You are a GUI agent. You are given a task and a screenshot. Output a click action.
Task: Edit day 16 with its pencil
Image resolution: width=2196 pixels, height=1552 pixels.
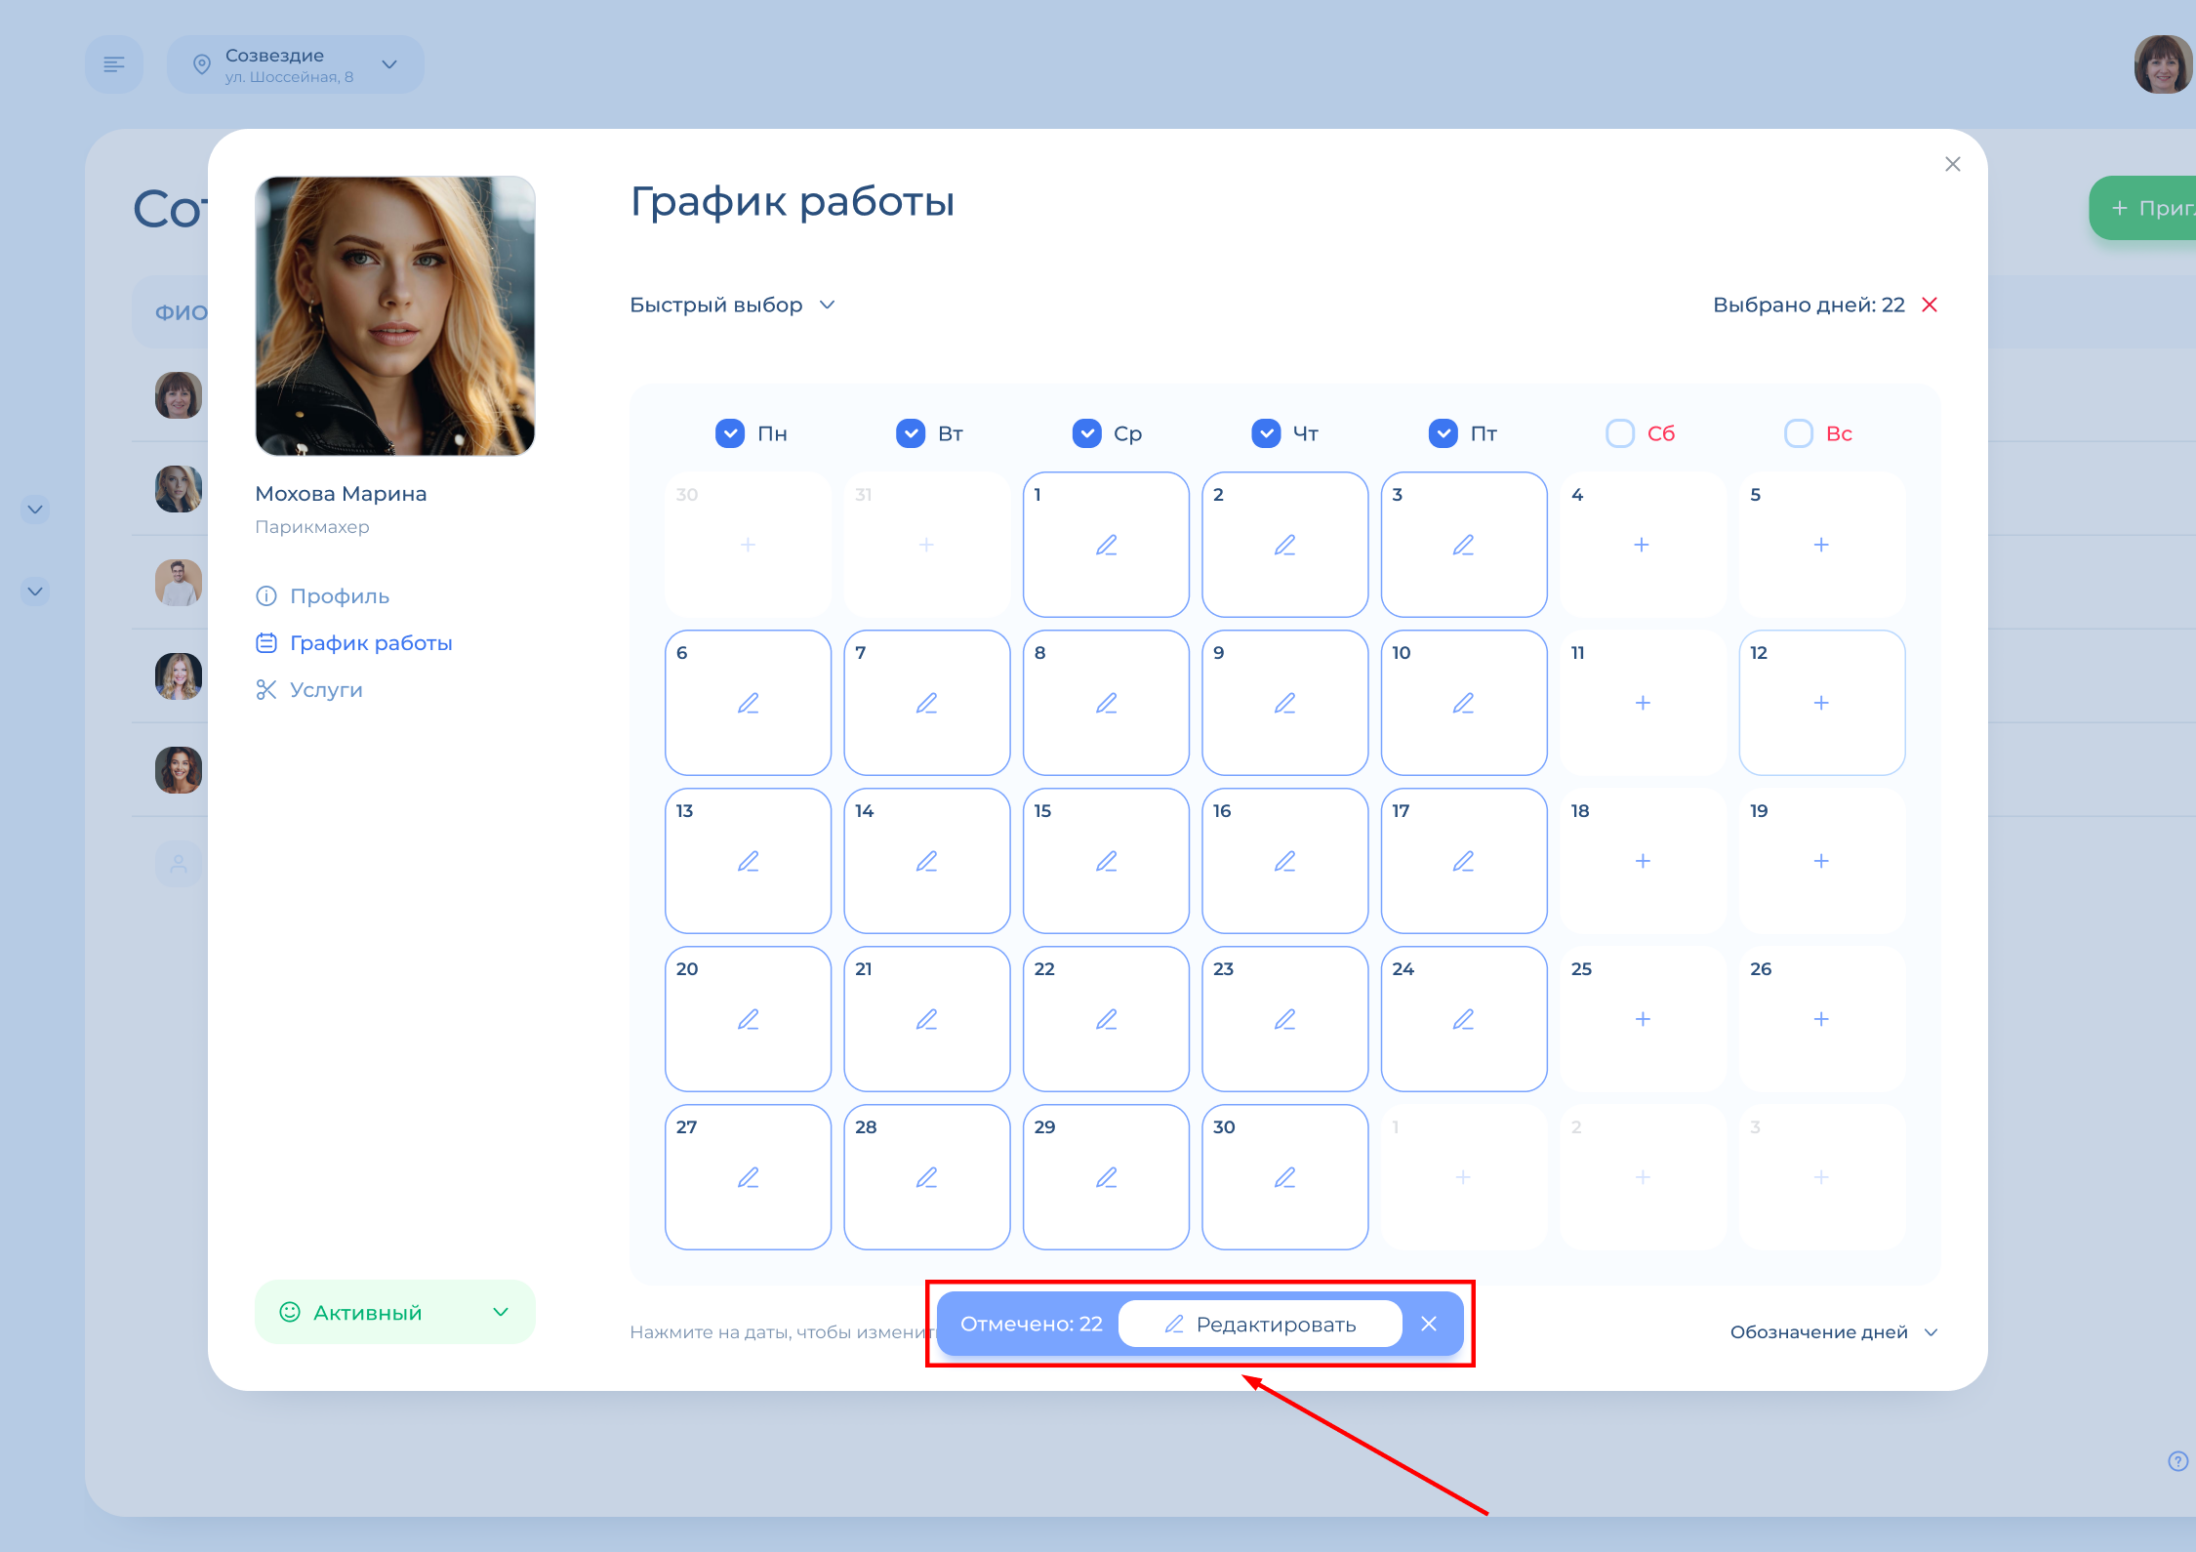tap(1285, 861)
